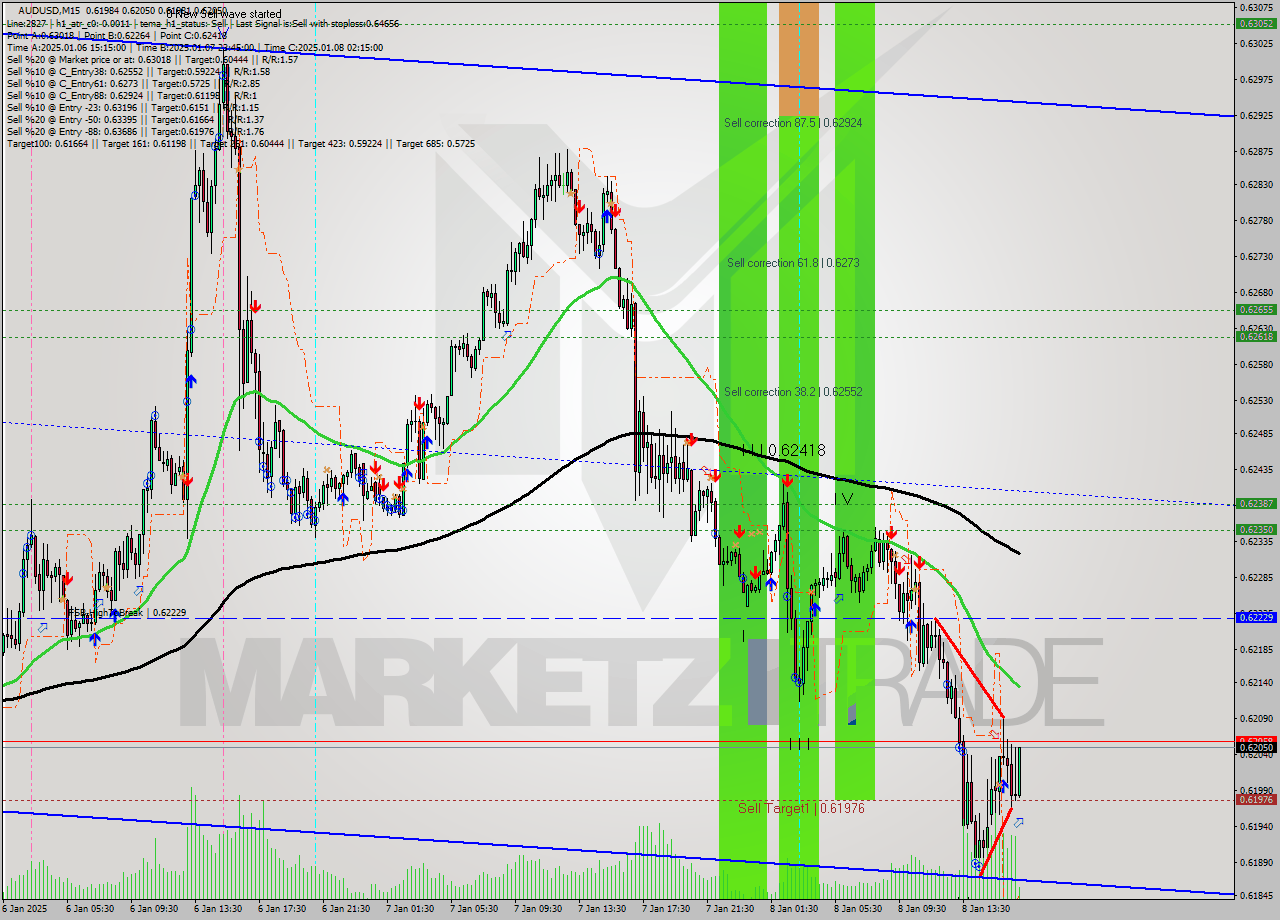Click the 'Sell %20 @ Entry -88: 0.63686' row

tap(135, 131)
